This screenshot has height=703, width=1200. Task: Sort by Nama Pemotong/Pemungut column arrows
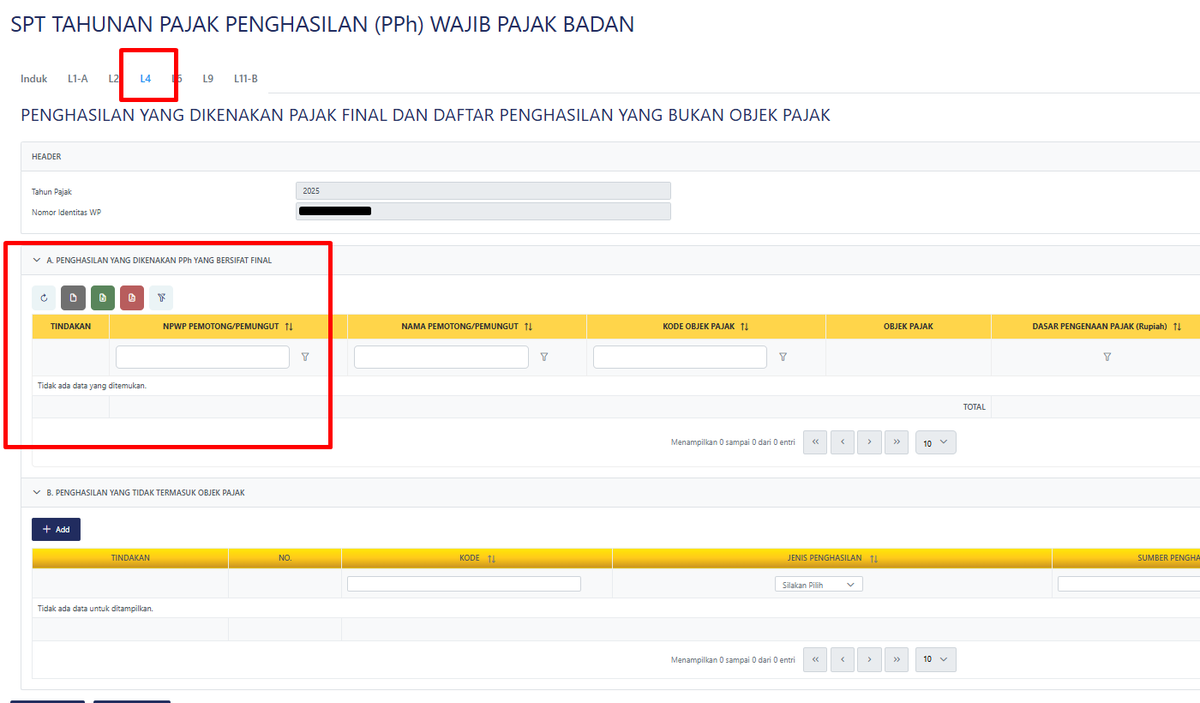tap(528, 327)
